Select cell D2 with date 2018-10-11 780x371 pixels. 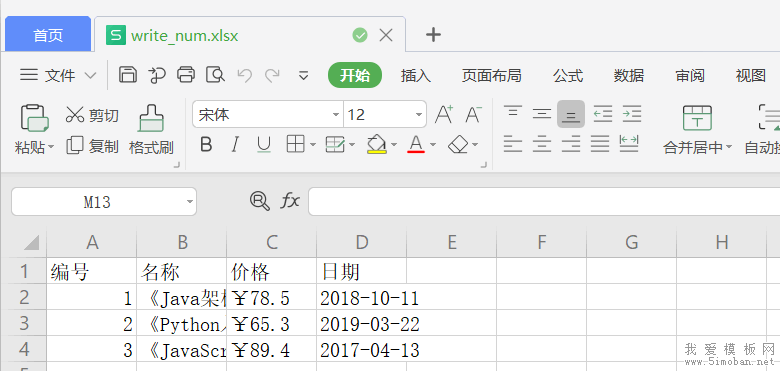click(362, 297)
